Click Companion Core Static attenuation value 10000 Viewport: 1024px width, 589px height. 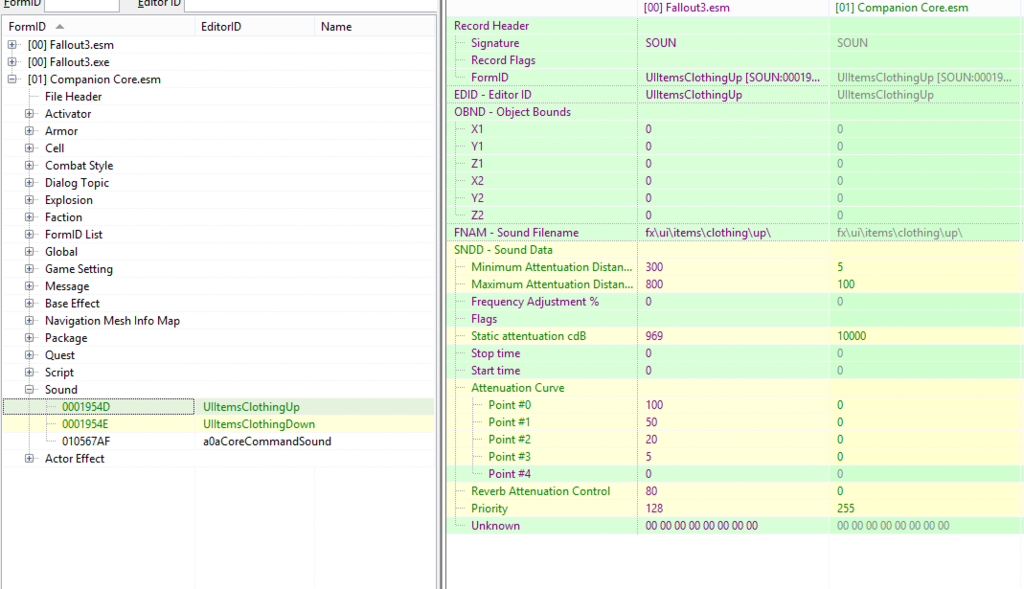pos(852,336)
